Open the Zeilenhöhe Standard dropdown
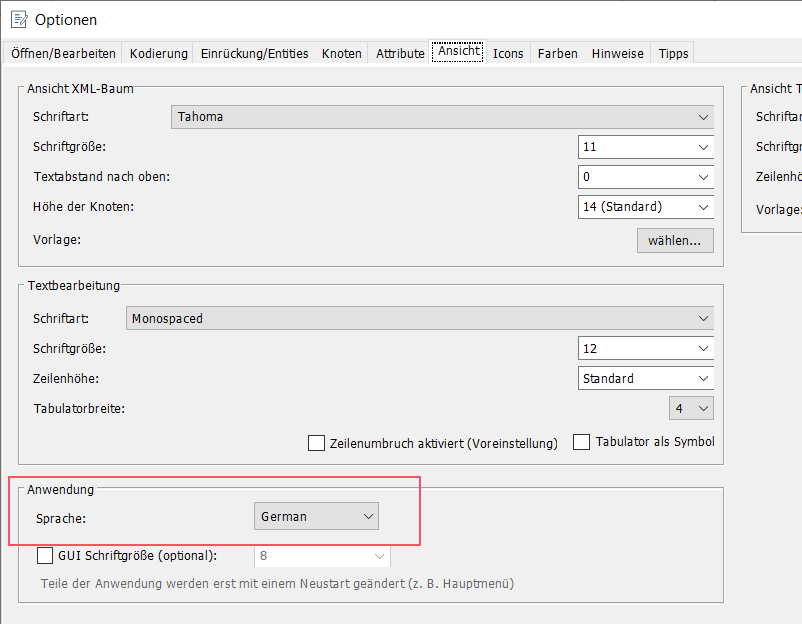Screen dimensions: 802x624 point(646,379)
